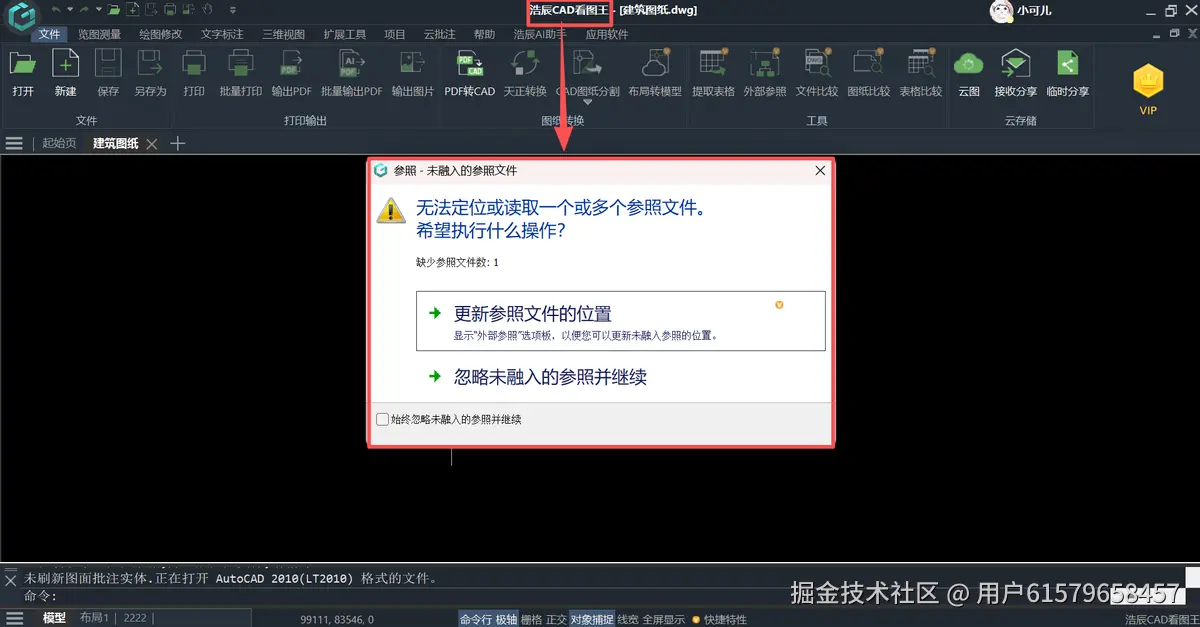
Task: Toggle 命令行 in the status bar
Action: pyautogui.click(x=476, y=619)
